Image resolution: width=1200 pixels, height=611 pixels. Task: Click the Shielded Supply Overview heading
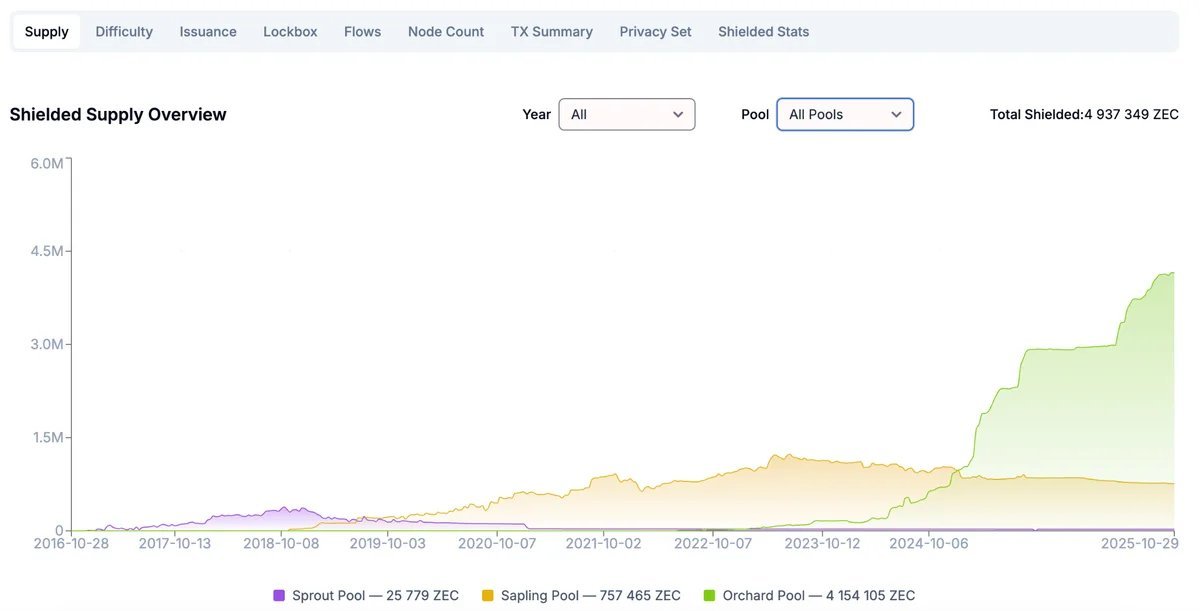coord(118,114)
